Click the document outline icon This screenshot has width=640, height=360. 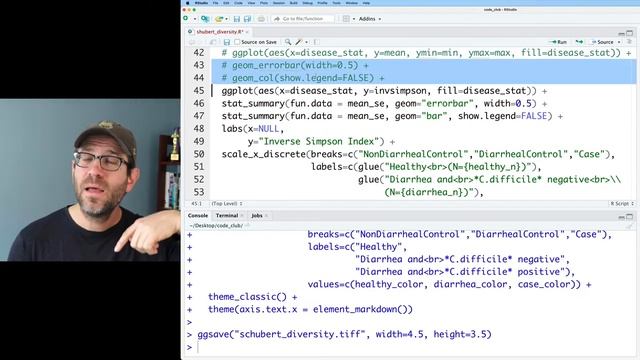pyautogui.click(x=629, y=42)
